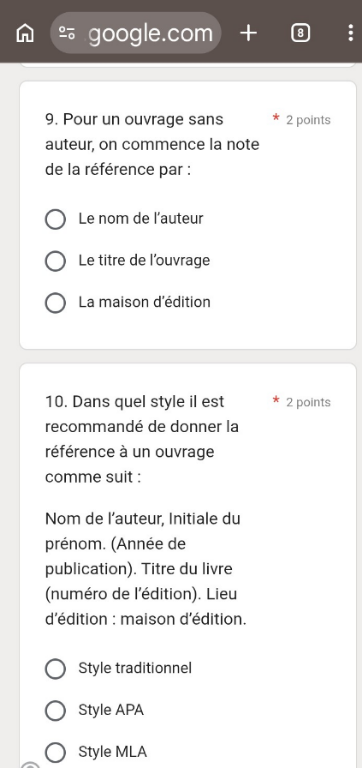Pick the "Style MLA" radio option

[55, 752]
